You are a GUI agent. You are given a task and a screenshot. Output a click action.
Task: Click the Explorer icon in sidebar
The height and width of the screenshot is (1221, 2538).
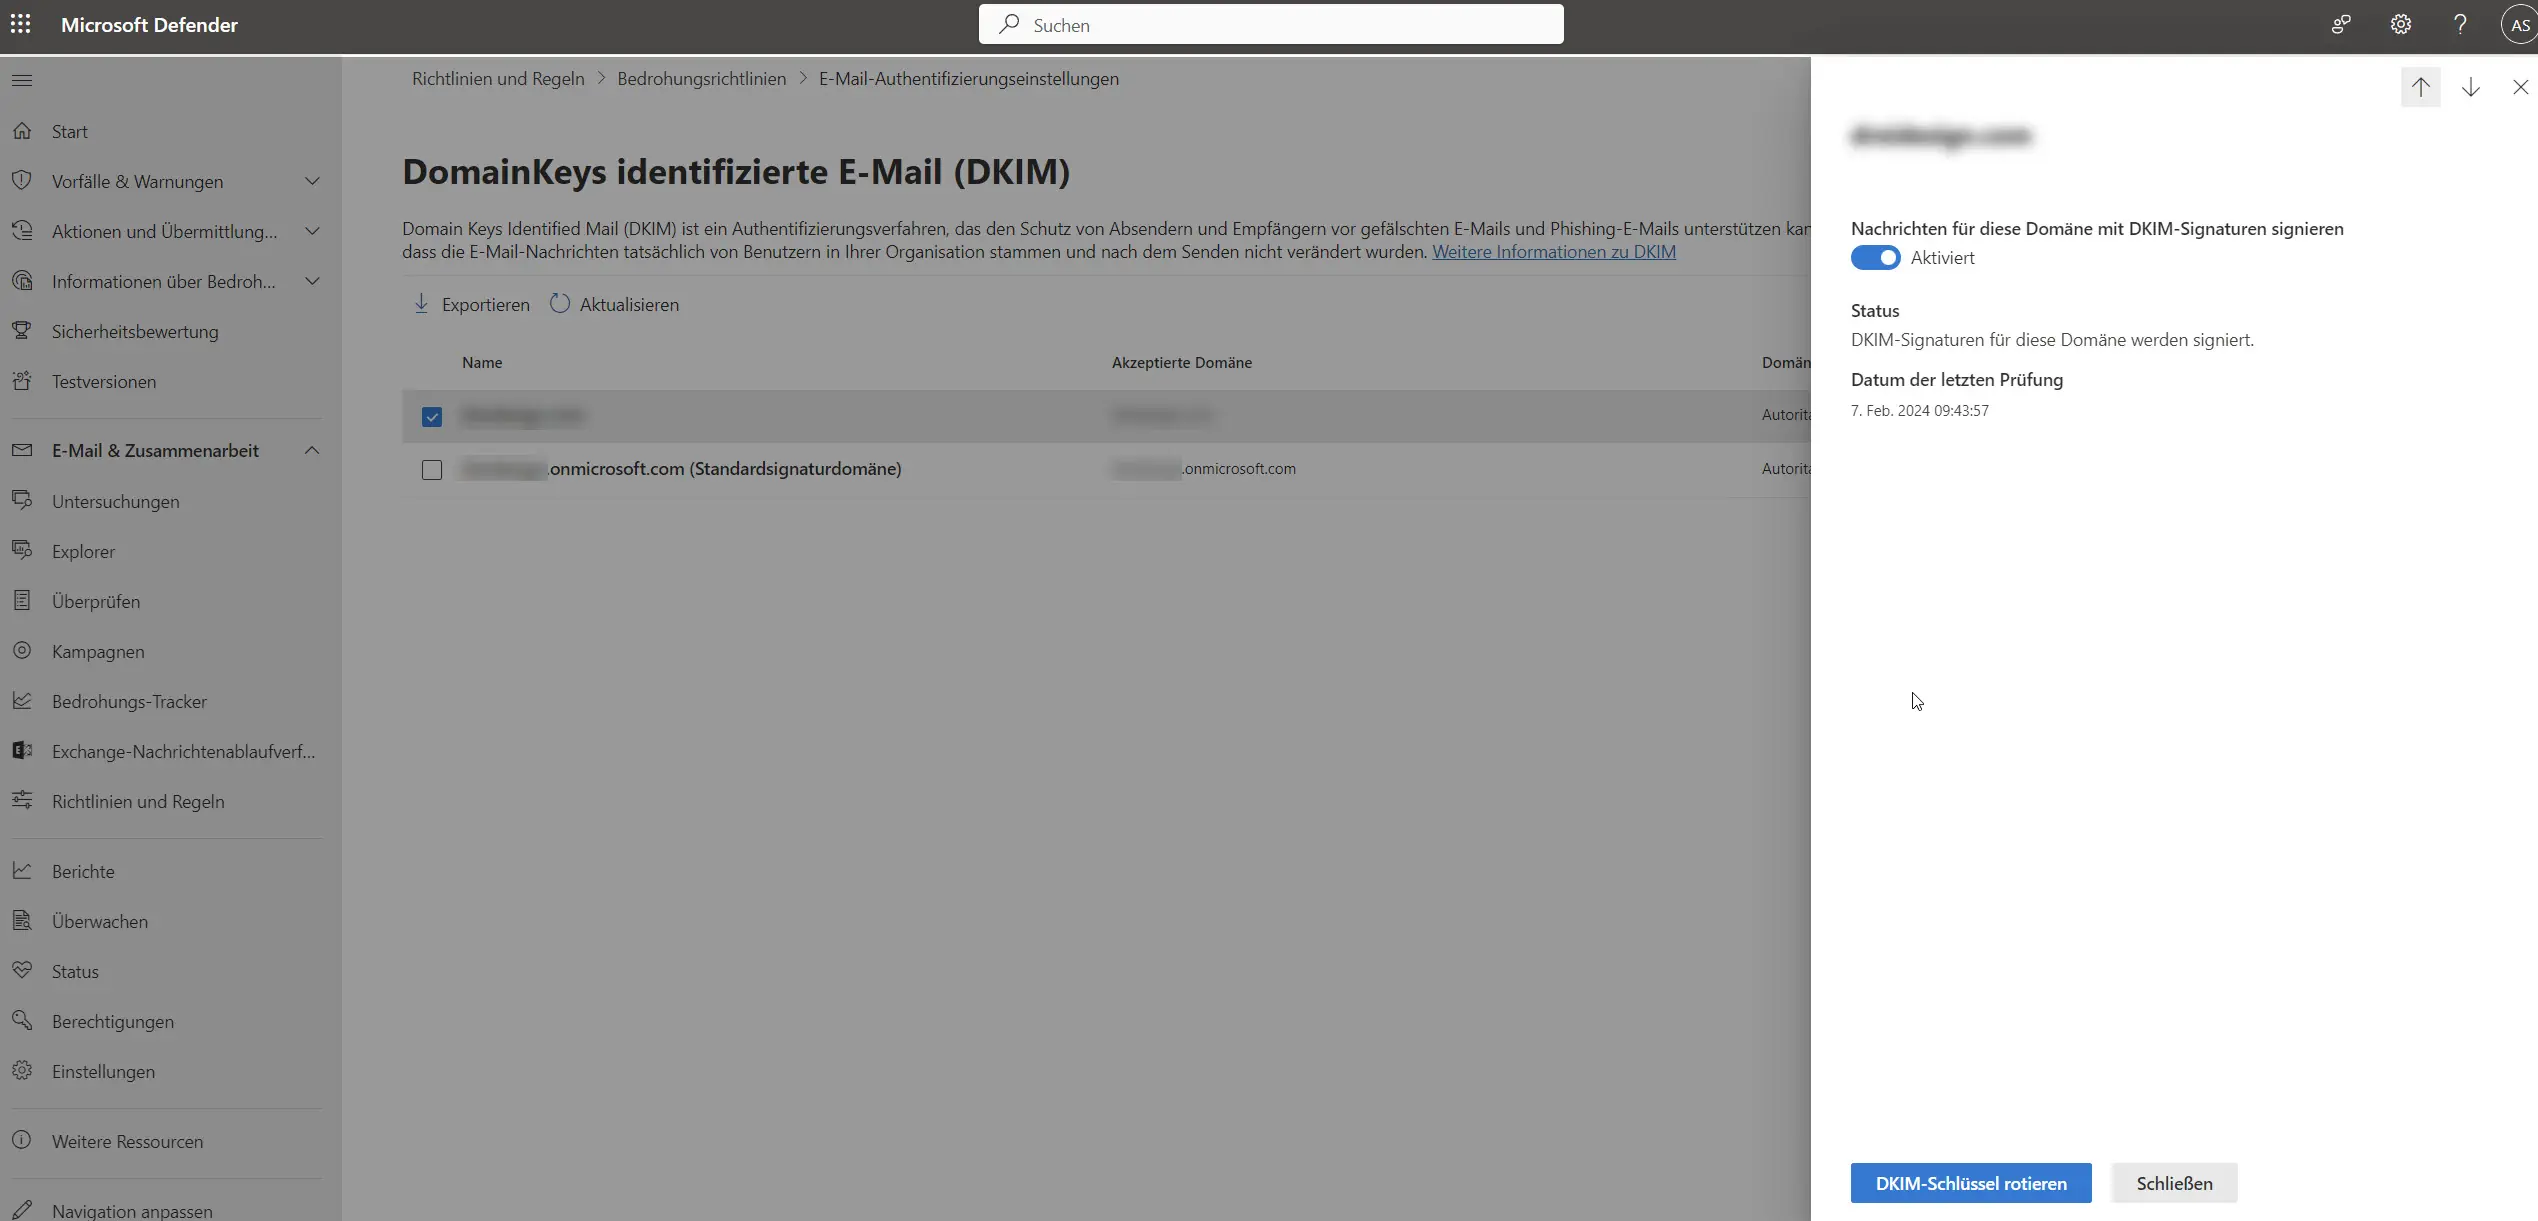coord(22,551)
